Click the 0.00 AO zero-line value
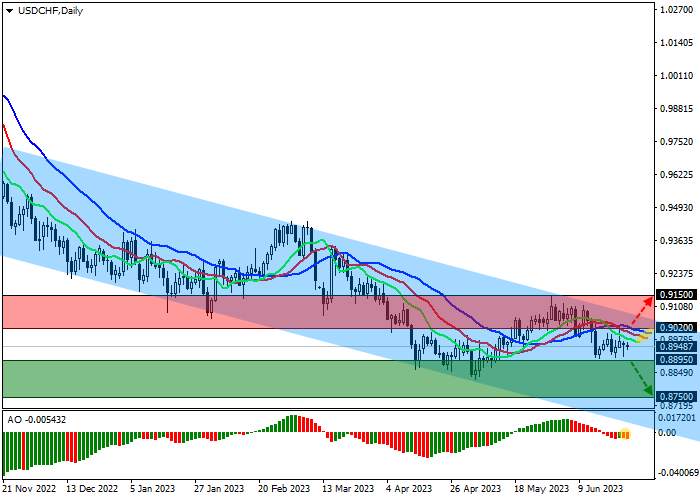700x500 pixels. (668, 433)
